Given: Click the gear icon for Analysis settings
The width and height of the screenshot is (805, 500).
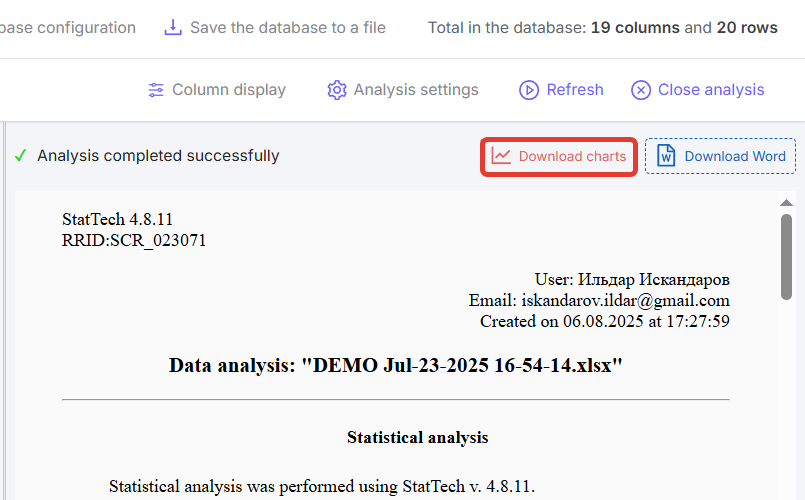Looking at the screenshot, I should coord(337,90).
